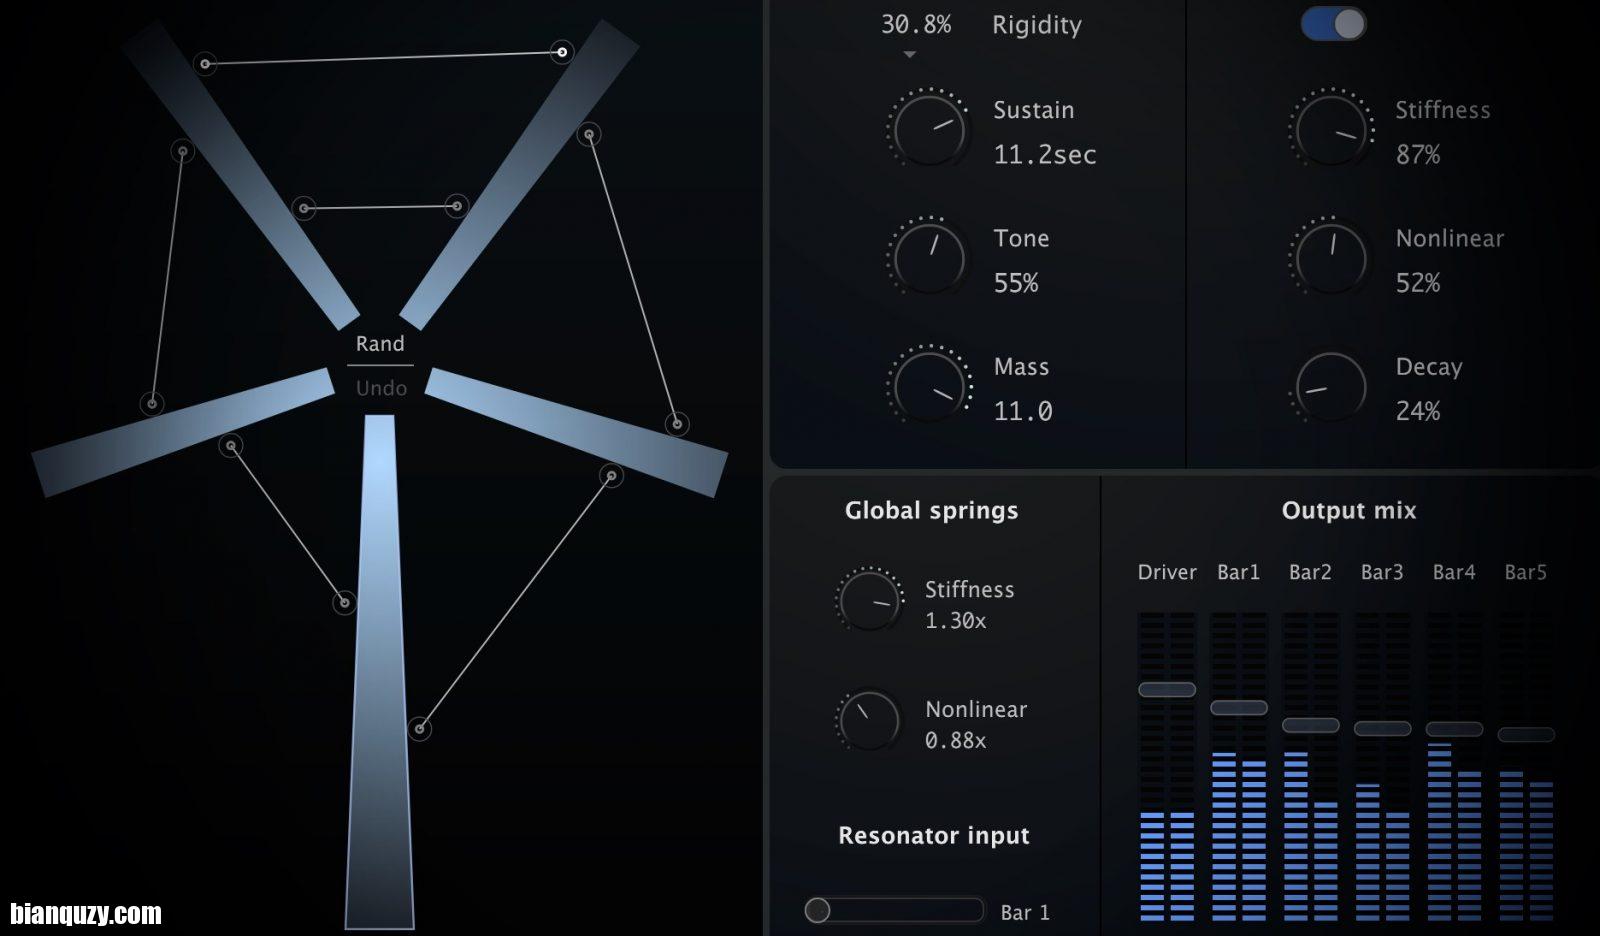Click the Bar4 output fader handle
This screenshot has height=936, width=1600.
pyautogui.click(x=1454, y=729)
